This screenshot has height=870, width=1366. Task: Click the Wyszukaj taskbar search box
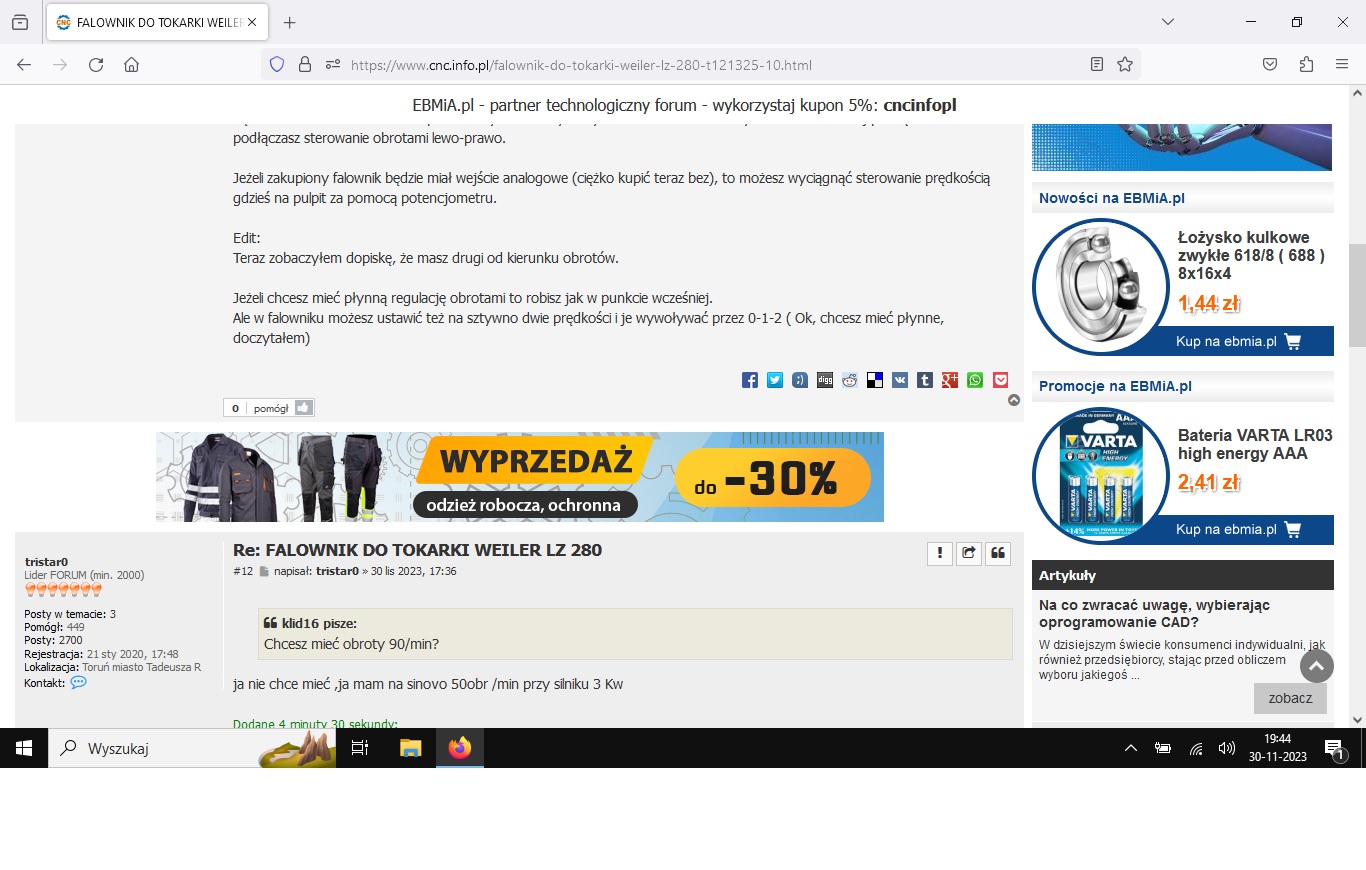[x=192, y=748]
